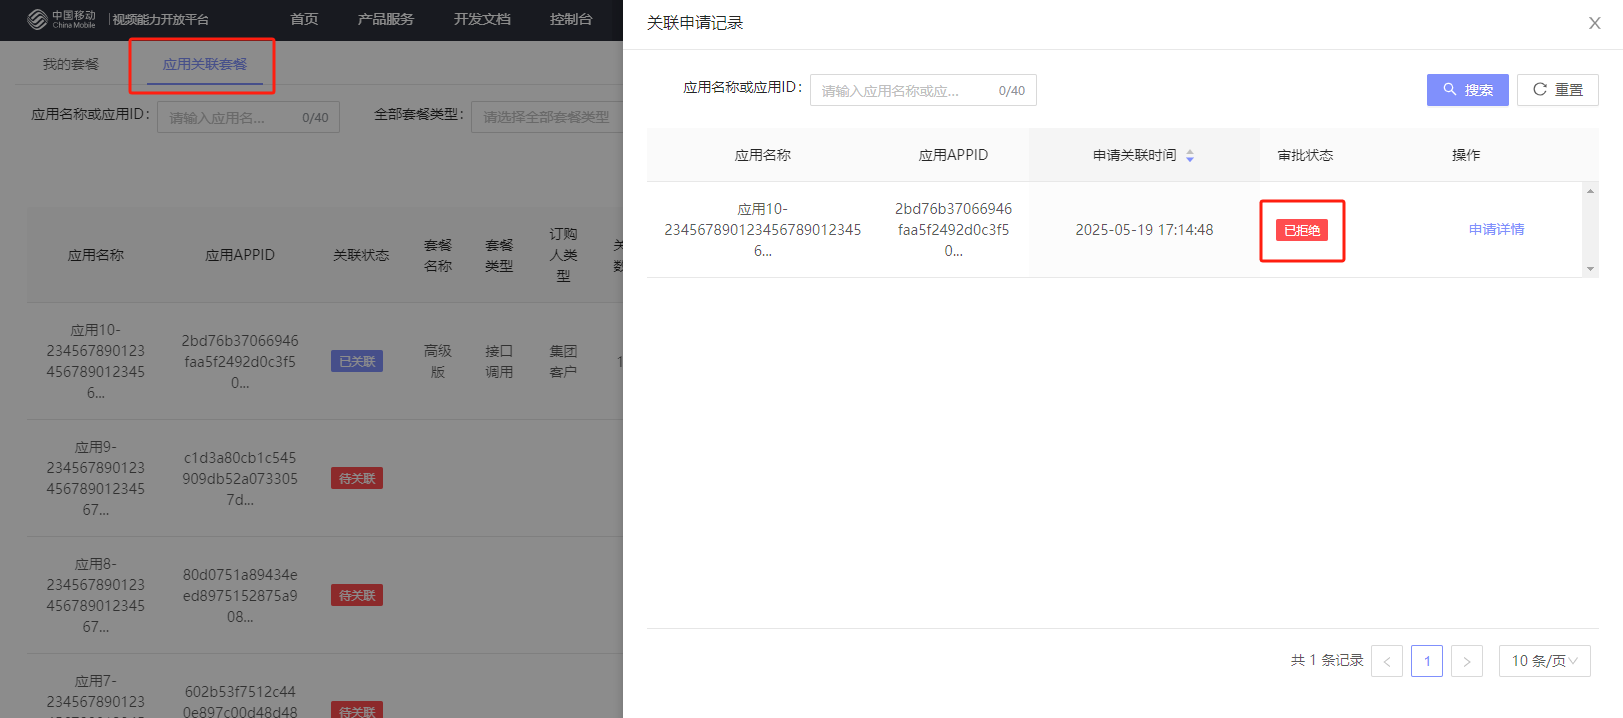Click the 已拒绝 status tag
This screenshot has height=718, width=1623.
(1302, 230)
